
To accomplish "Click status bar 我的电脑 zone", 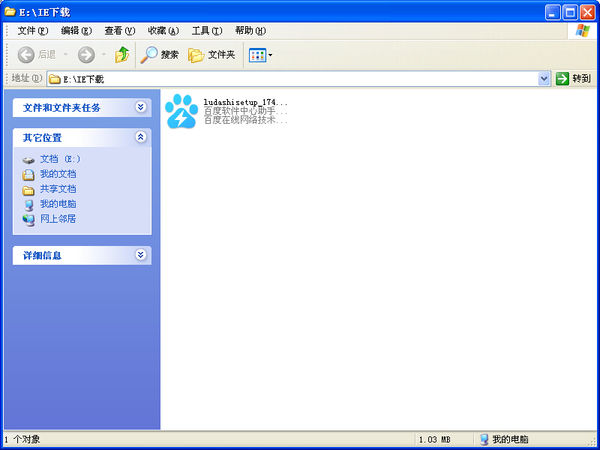I will coord(504,440).
